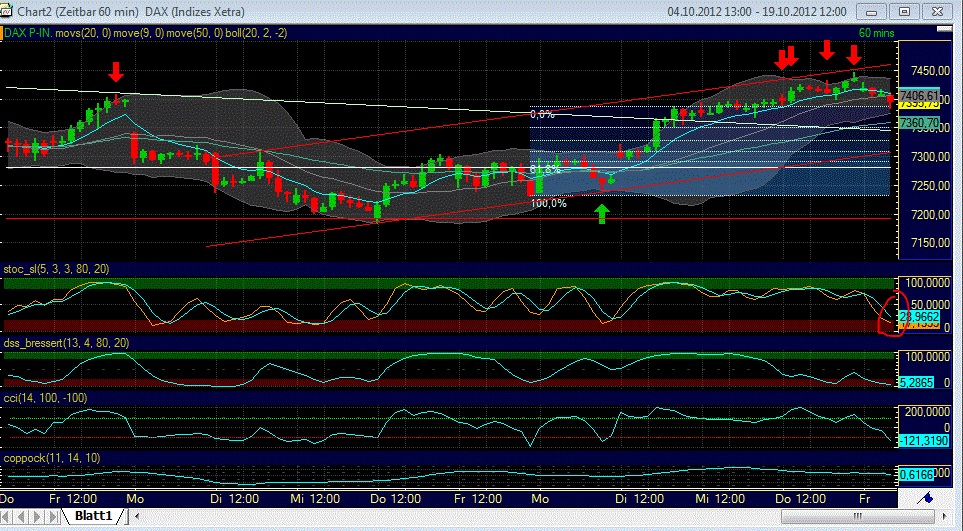Click the green '60 mins' timeframe label
This screenshot has width=963, height=531.
coord(876,33)
